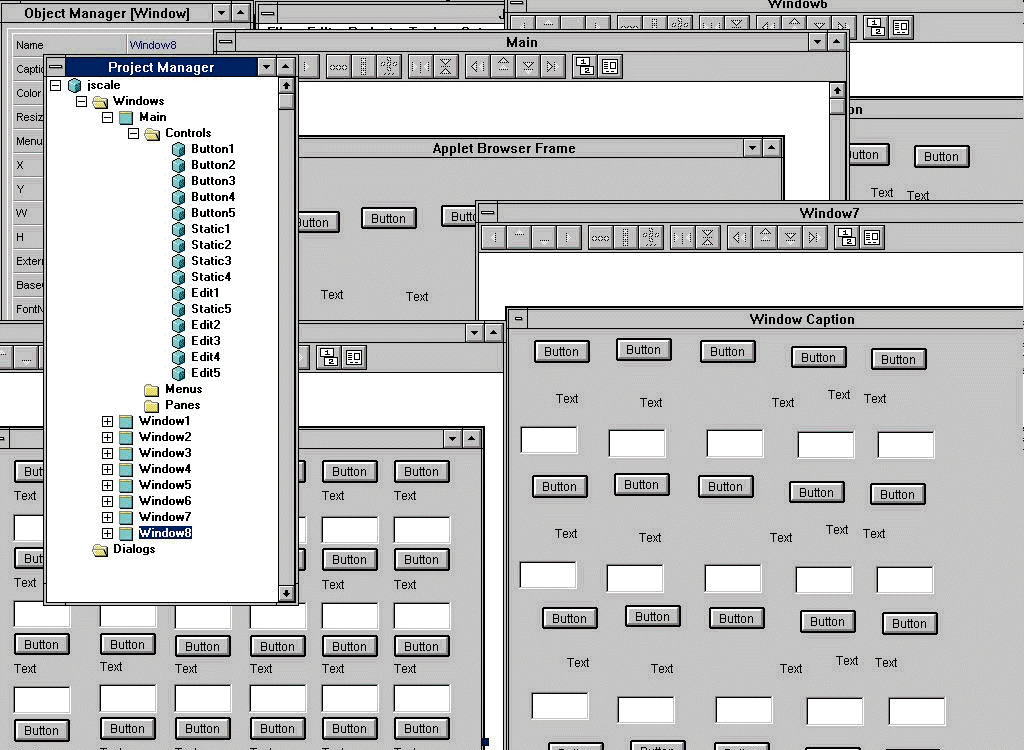Click the properties form icon in Main toolbar

(609, 67)
